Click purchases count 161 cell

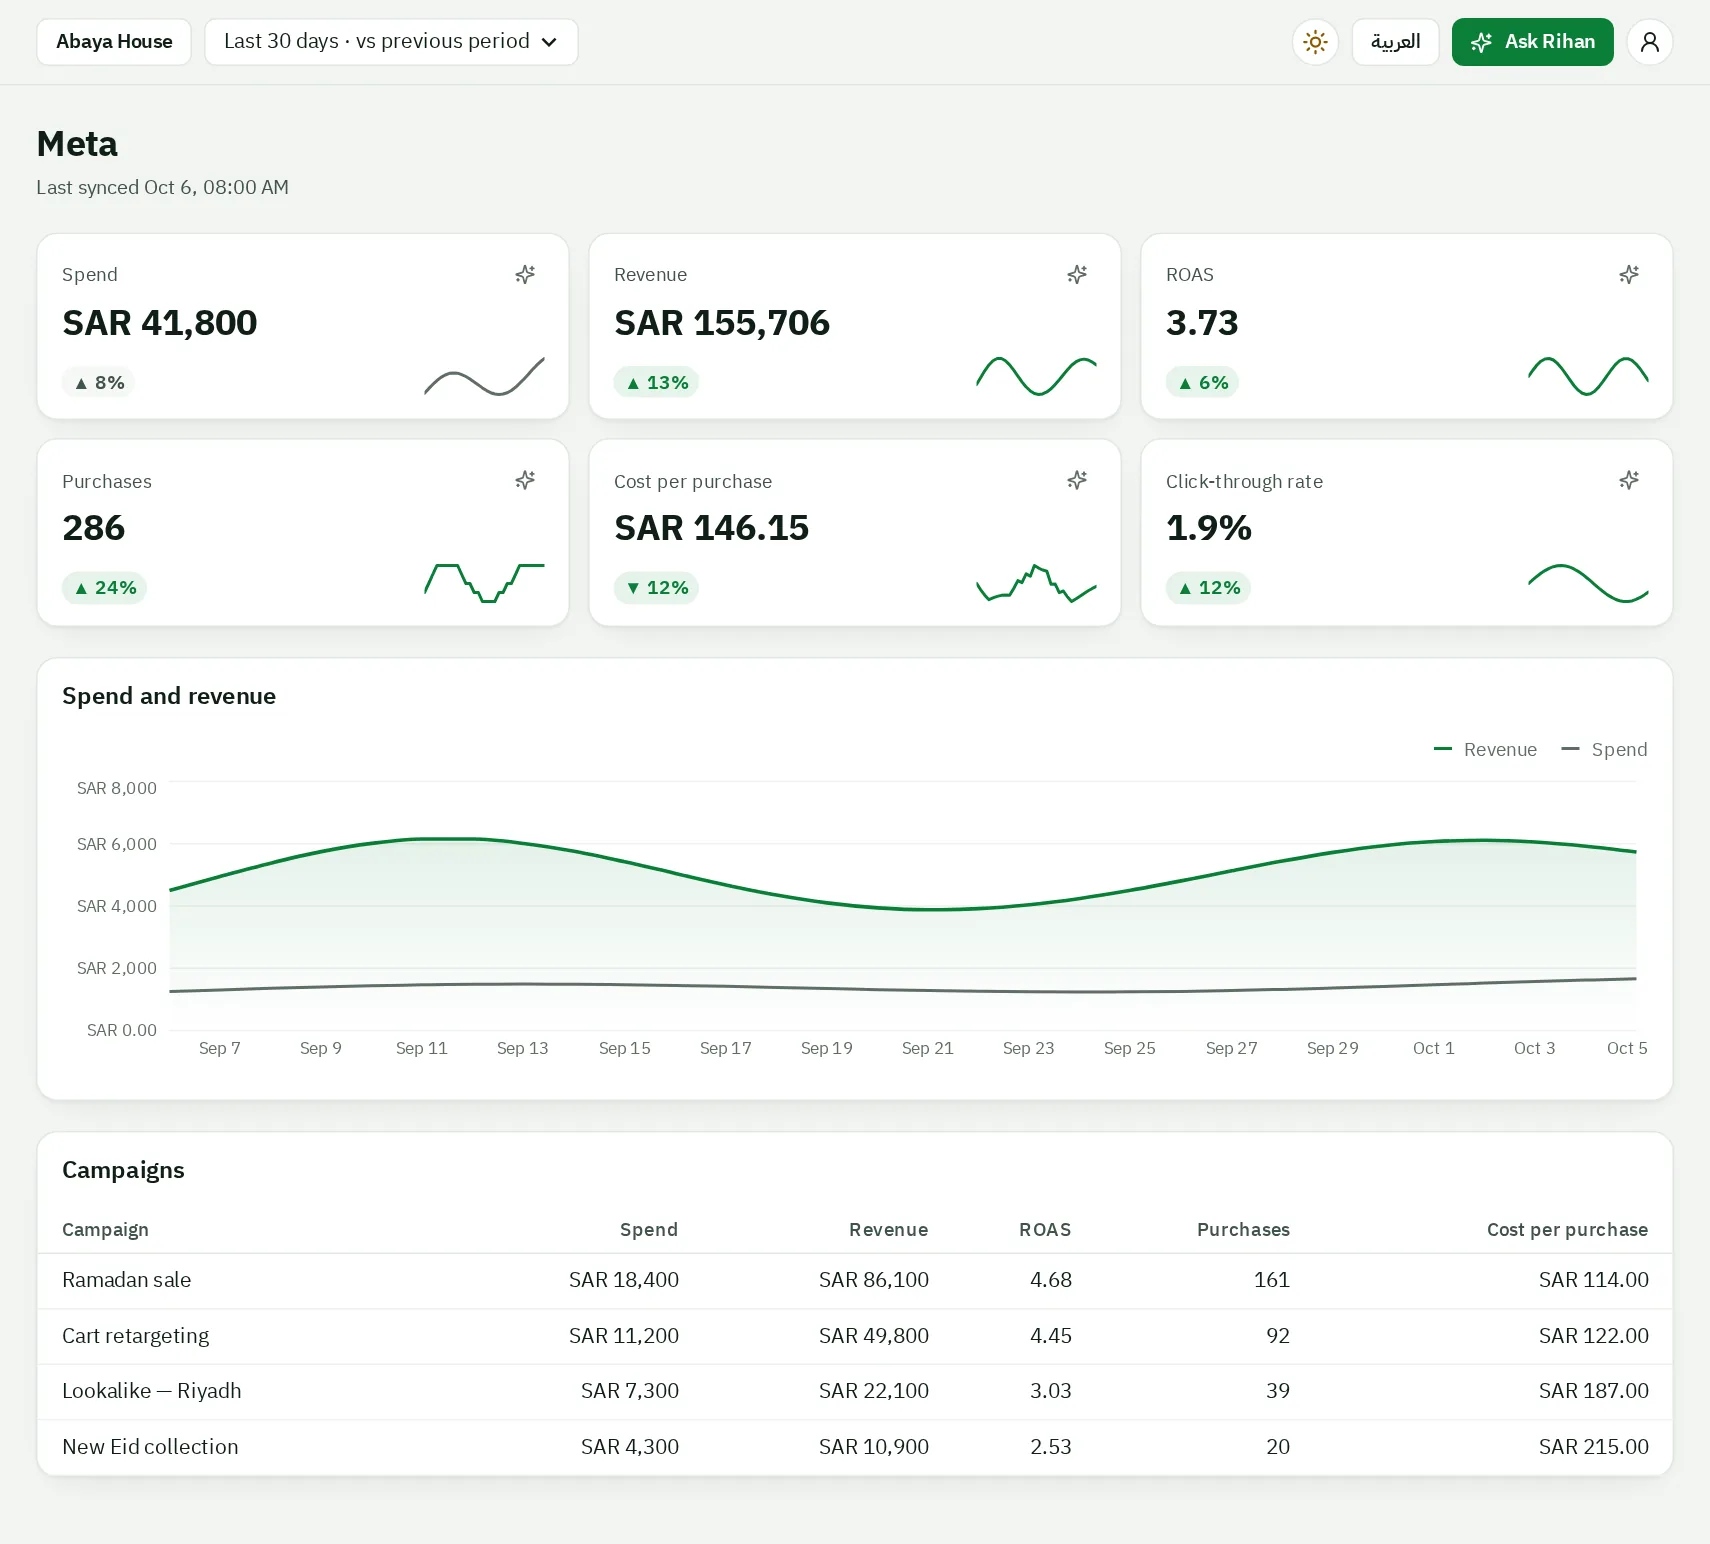click(1272, 1280)
